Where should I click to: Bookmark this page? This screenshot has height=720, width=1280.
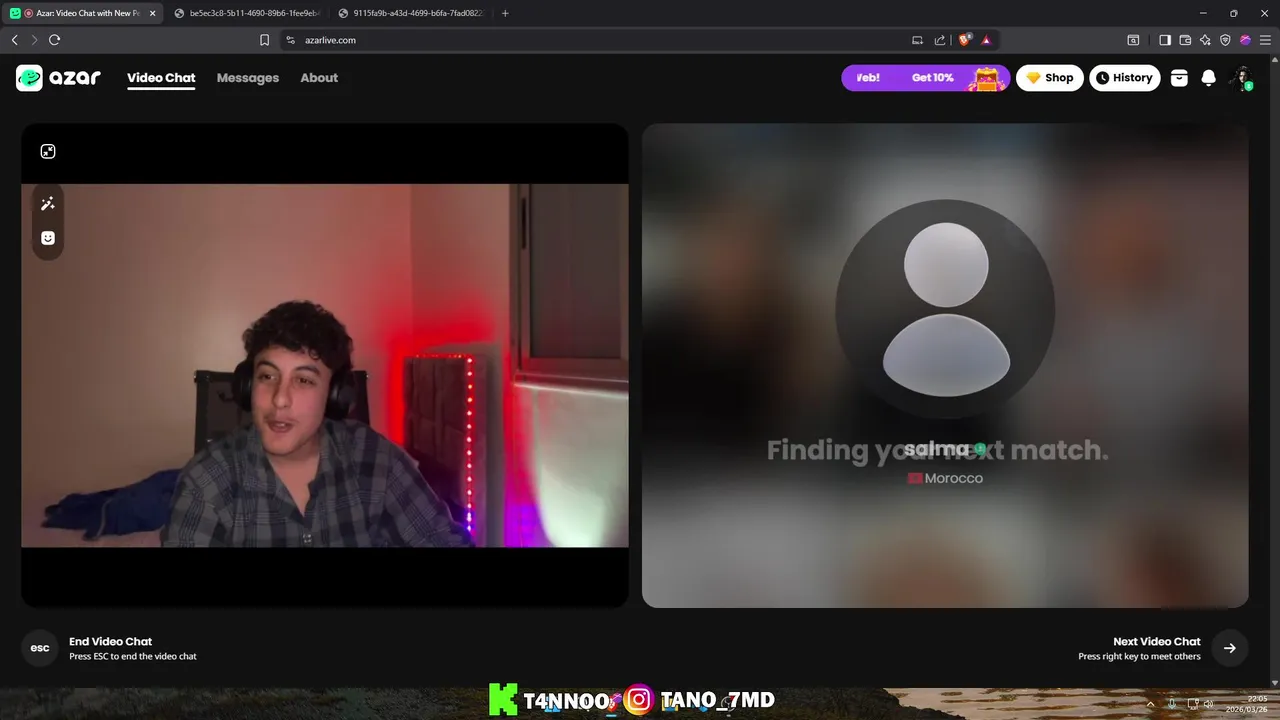264,40
